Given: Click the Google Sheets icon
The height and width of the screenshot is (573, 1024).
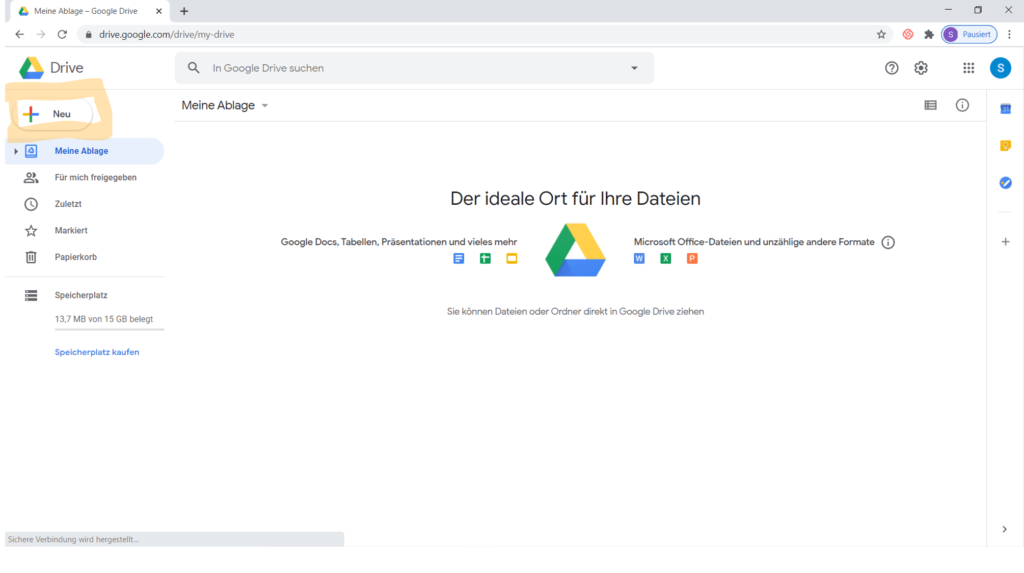Looking at the screenshot, I should [485, 259].
